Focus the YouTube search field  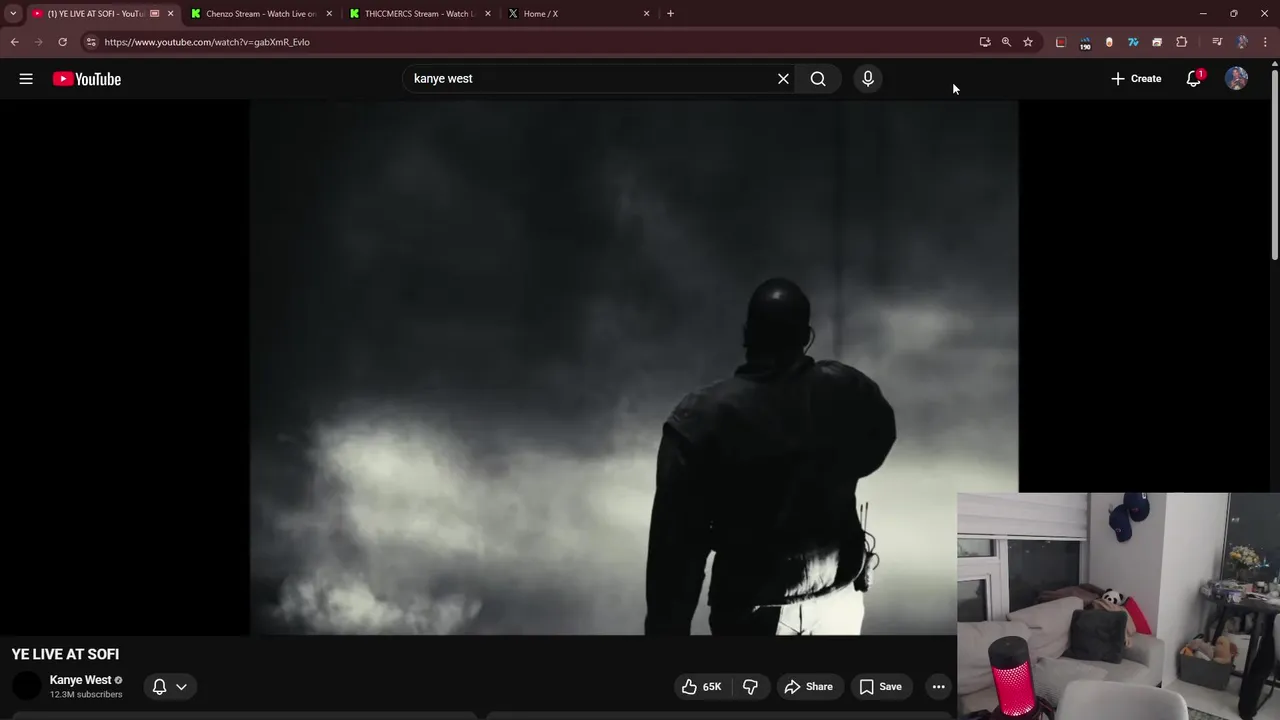point(590,79)
